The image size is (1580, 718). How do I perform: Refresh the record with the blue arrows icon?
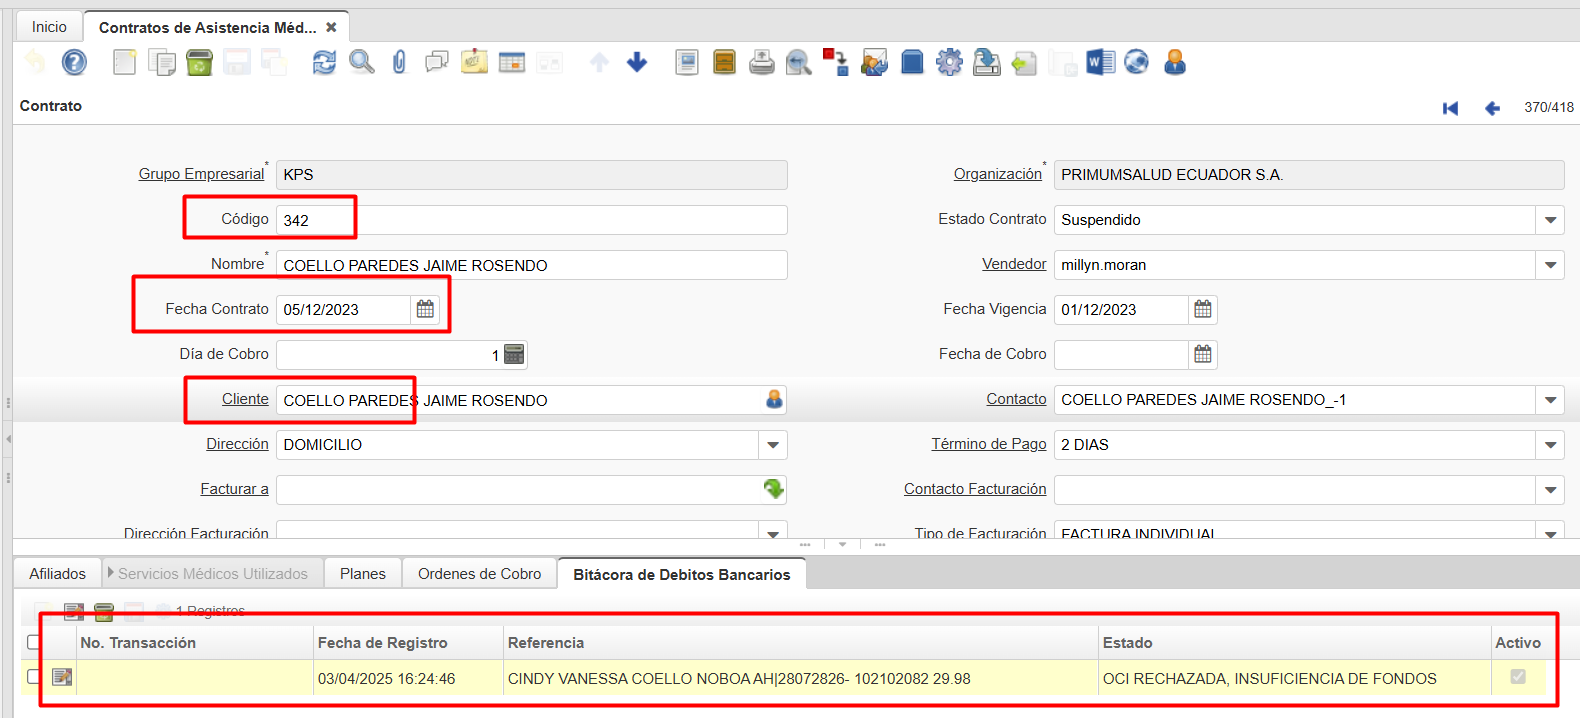[x=324, y=63]
